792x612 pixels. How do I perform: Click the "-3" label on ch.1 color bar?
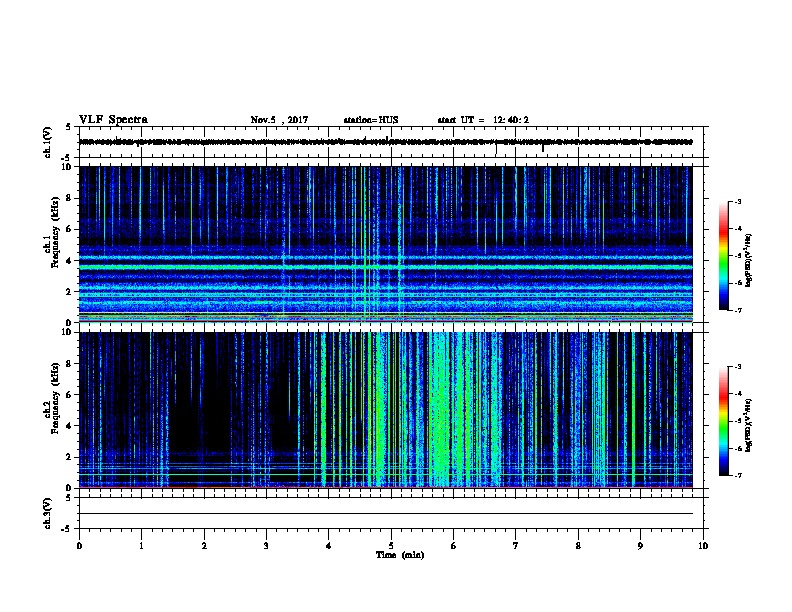point(737,201)
